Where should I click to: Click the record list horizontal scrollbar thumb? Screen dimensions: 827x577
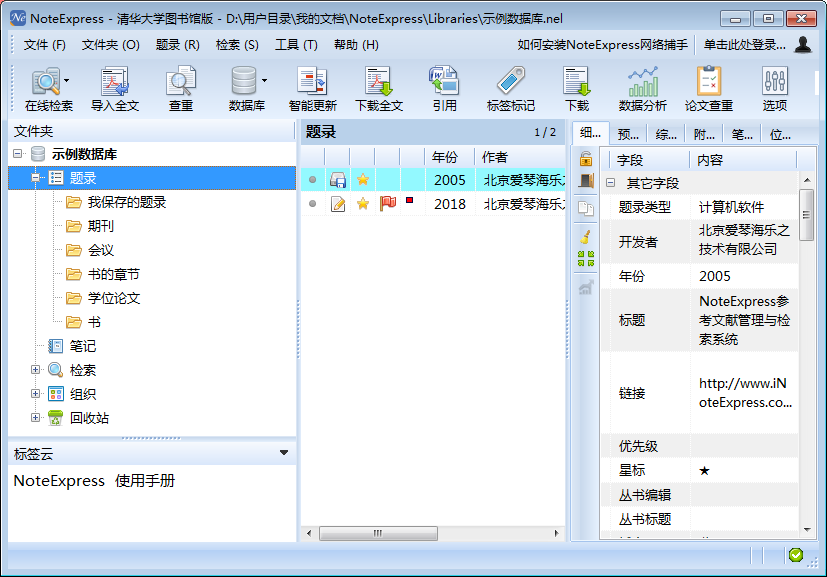pos(378,533)
